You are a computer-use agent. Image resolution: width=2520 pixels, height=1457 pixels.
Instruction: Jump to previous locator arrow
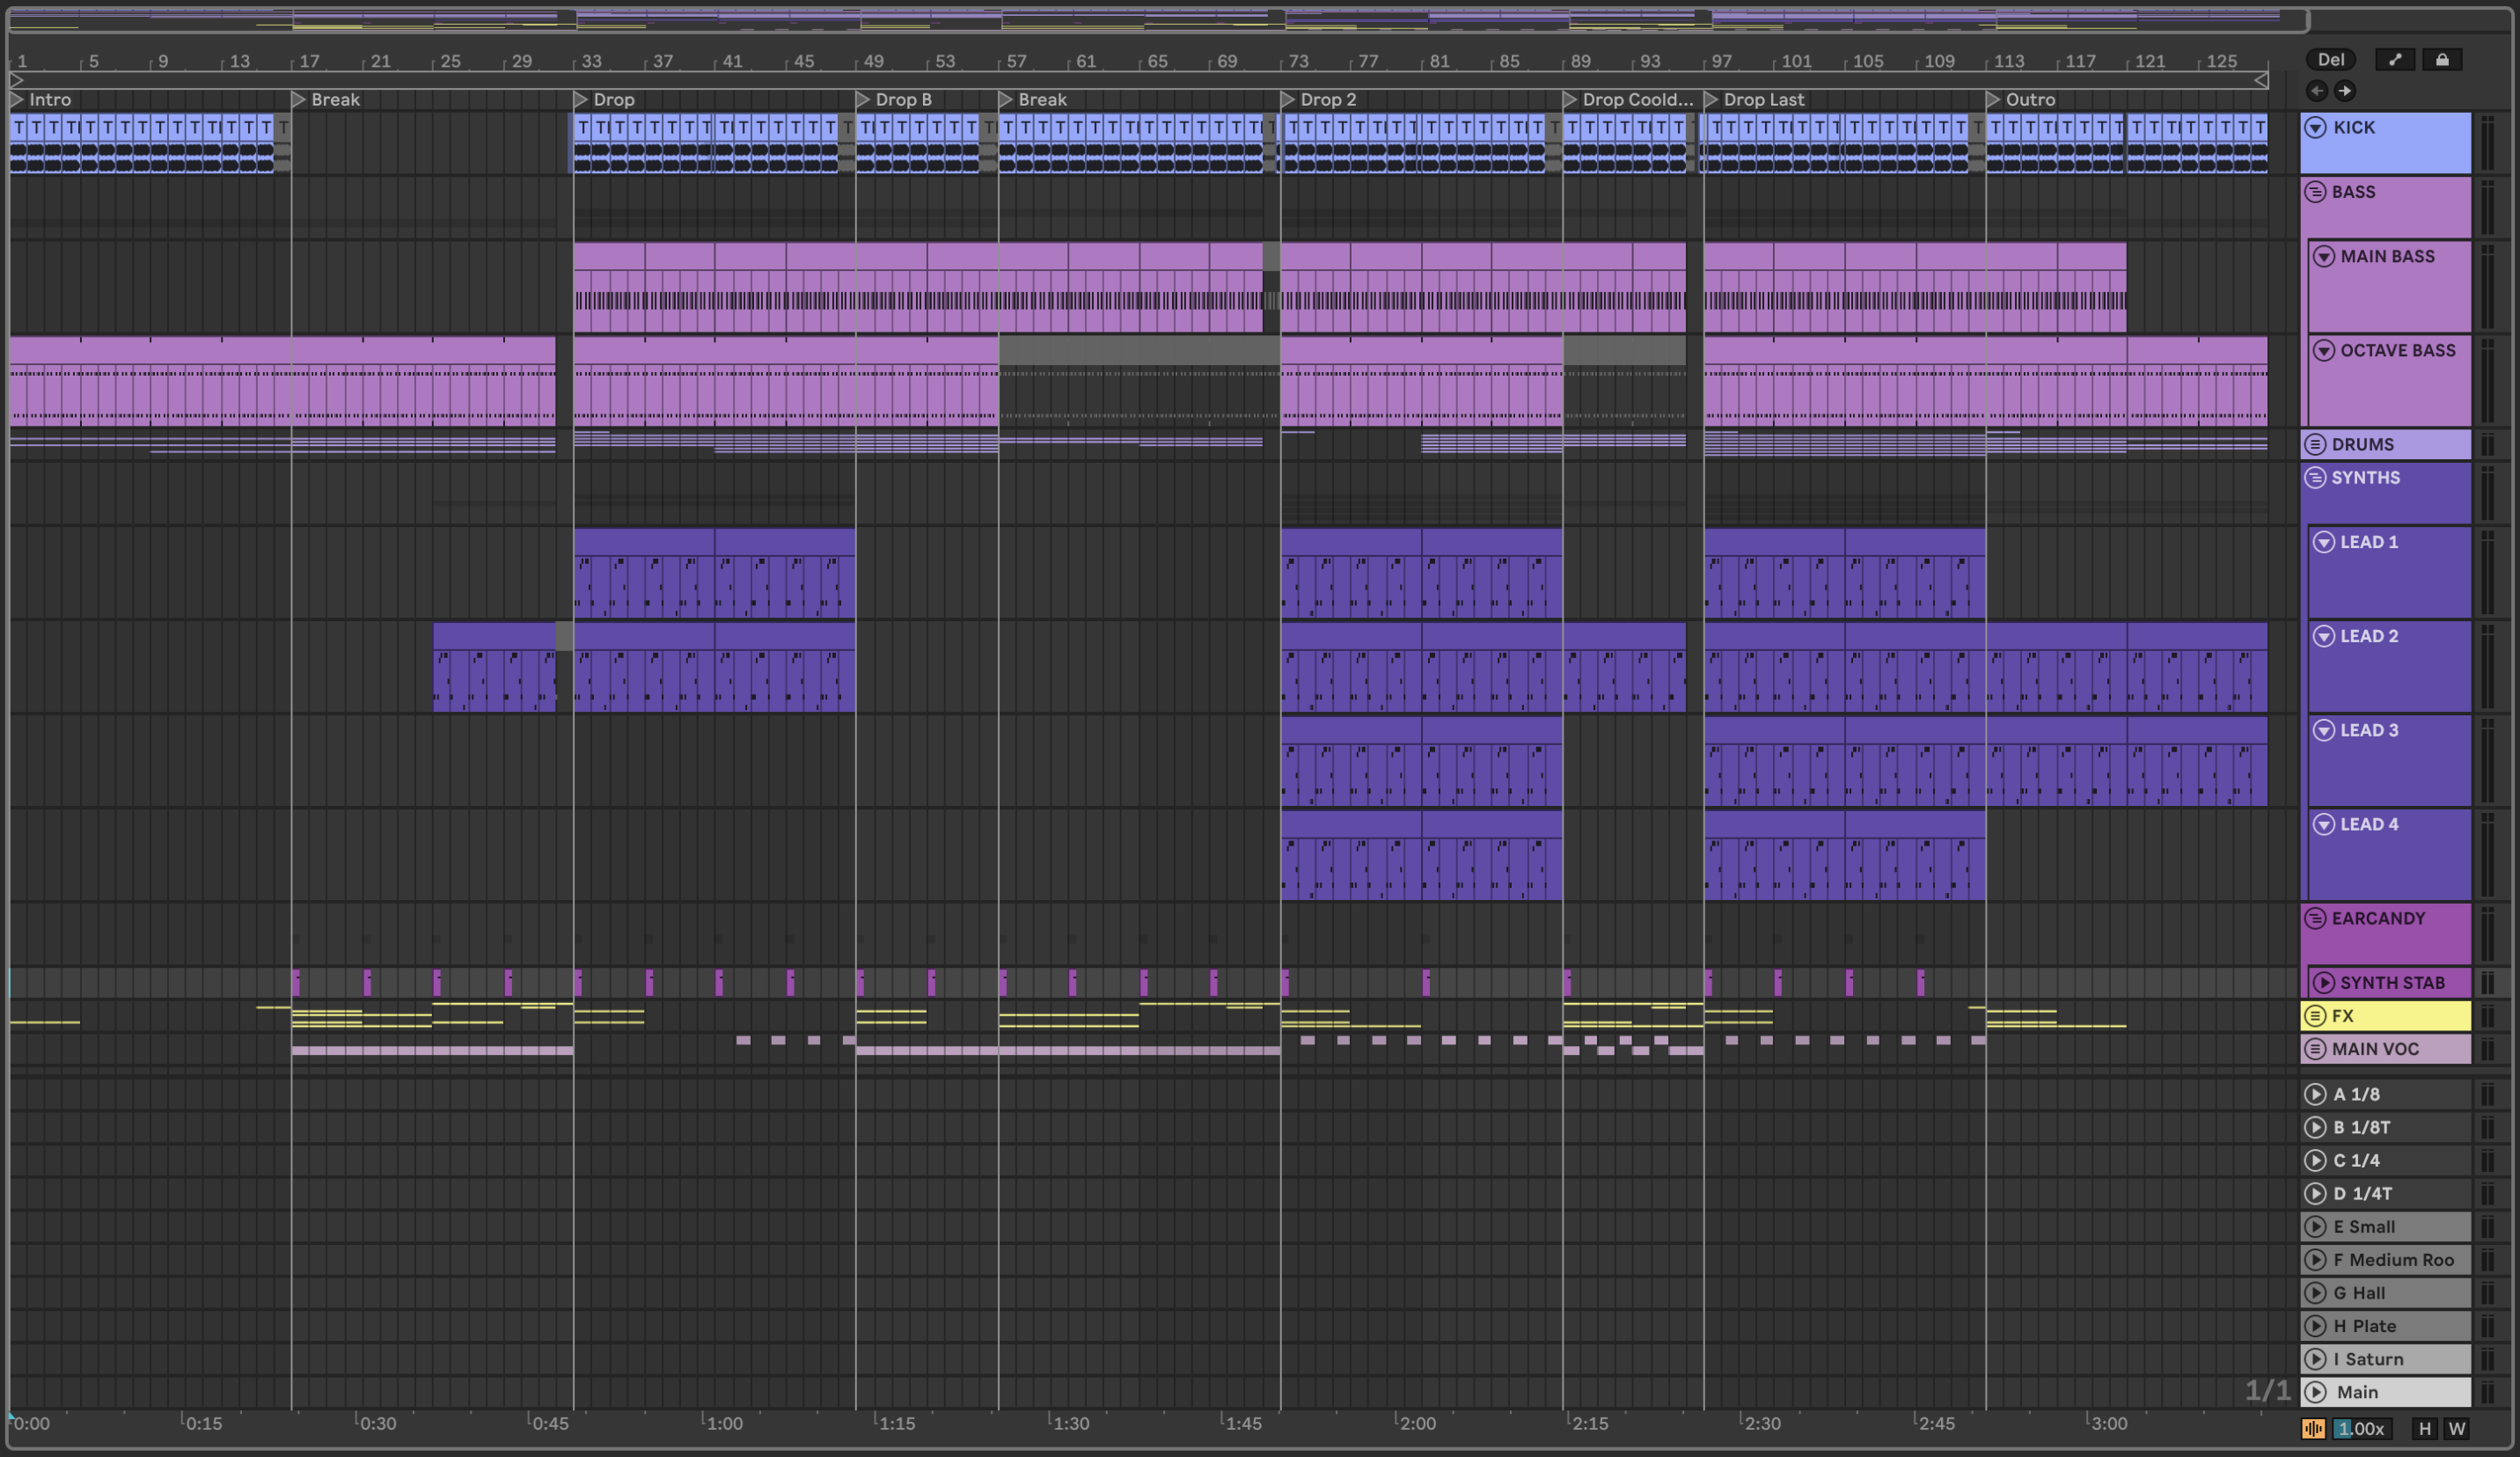point(2316,91)
